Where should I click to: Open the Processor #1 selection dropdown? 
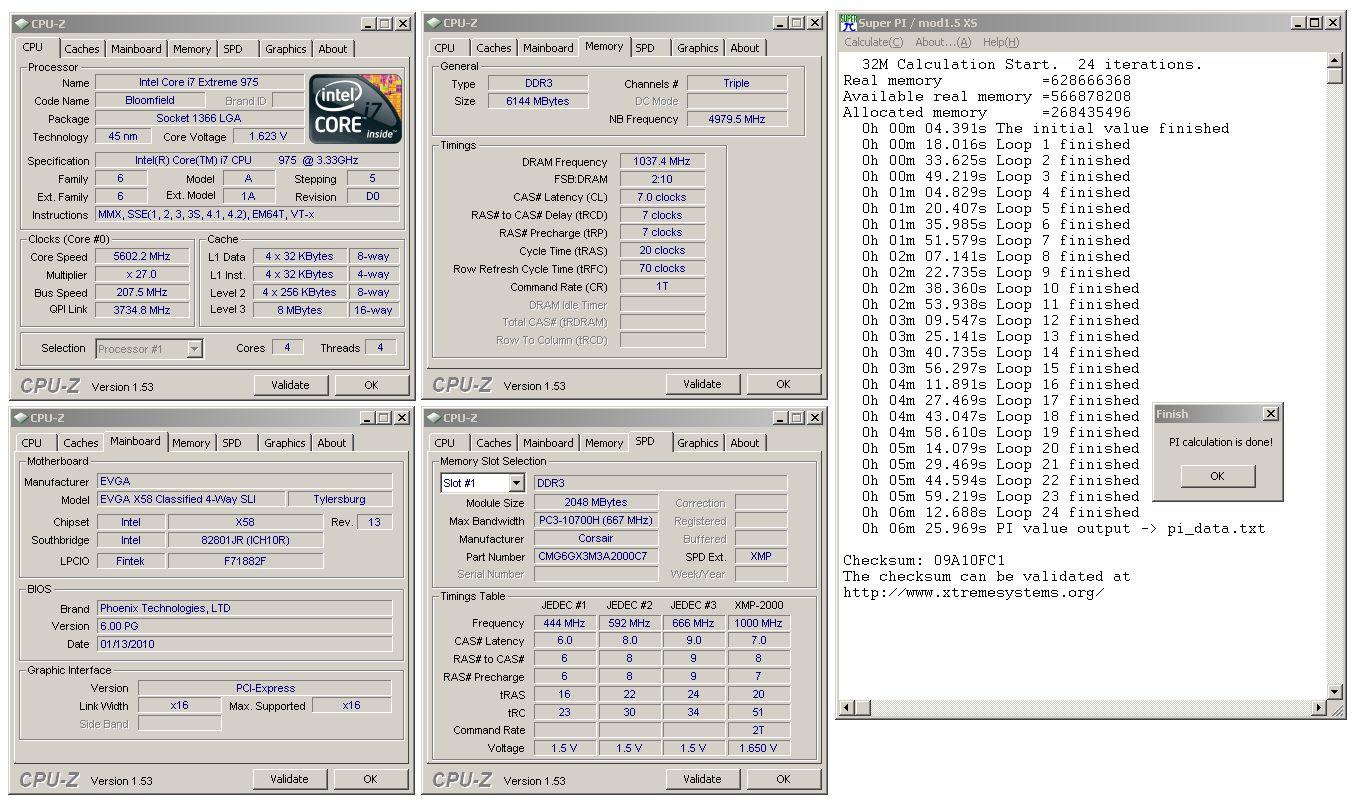(x=194, y=349)
